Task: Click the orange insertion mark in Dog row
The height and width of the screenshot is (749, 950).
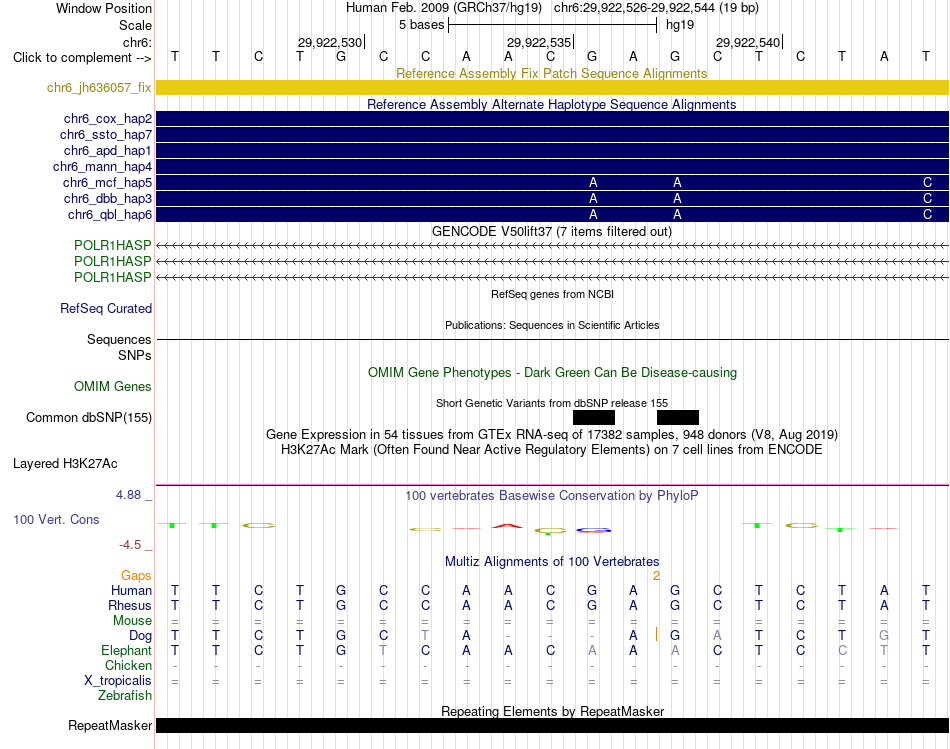Action: pos(656,634)
